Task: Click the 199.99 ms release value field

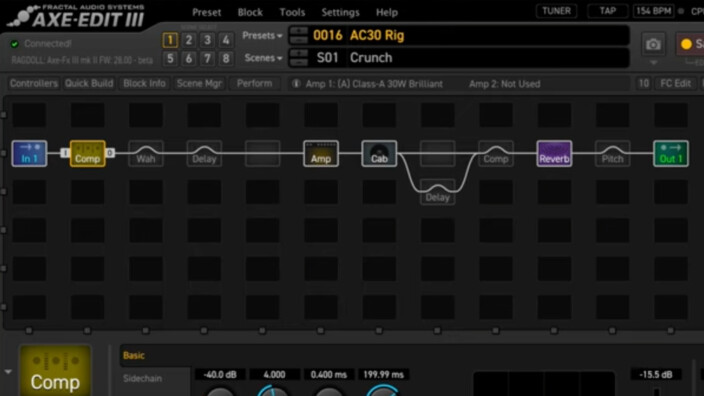Action: [383, 374]
